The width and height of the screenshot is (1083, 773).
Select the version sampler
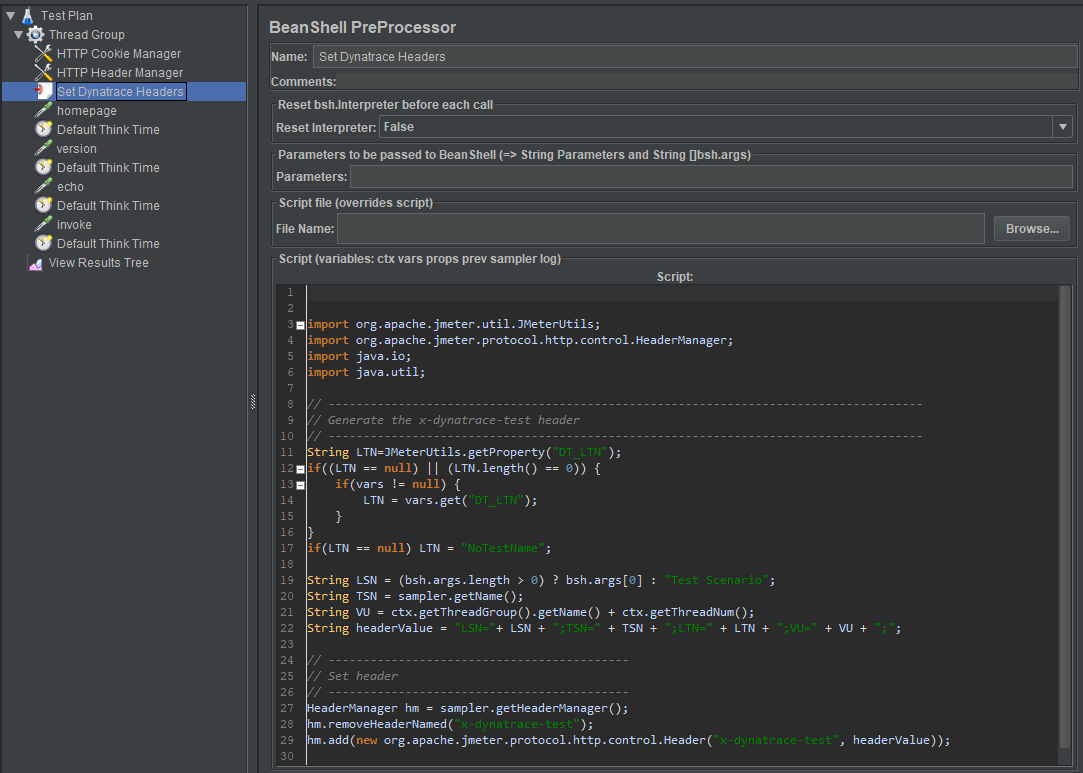click(76, 149)
